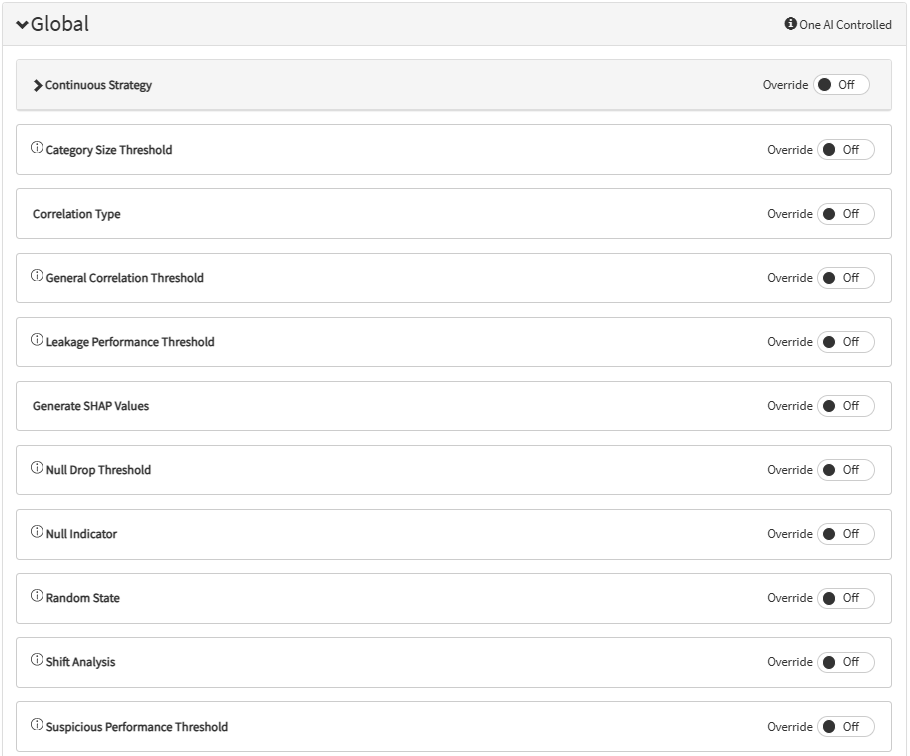Enable Override for Correlation Type
The width and height of the screenshot is (910, 756).
tap(845, 214)
